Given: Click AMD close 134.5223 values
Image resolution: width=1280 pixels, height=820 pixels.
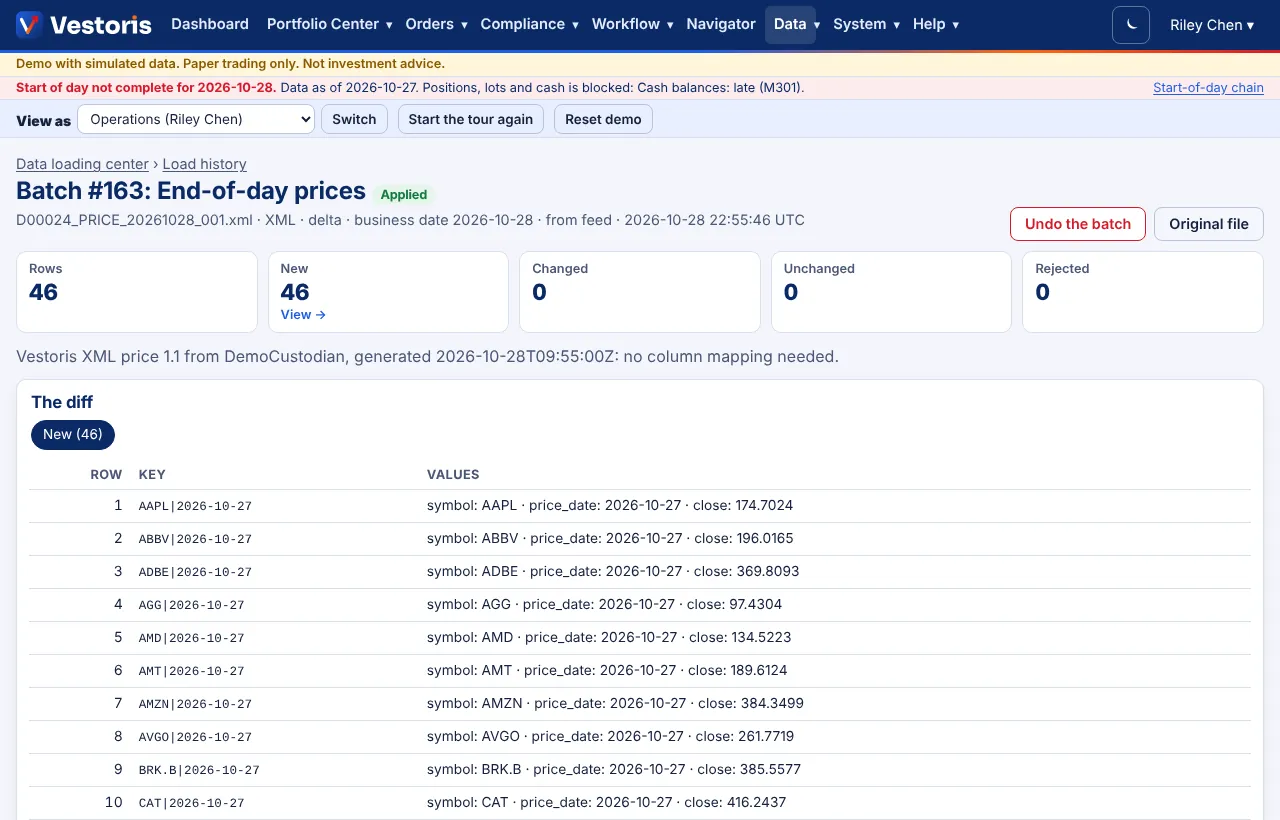Looking at the screenshot, I should (x=609, y=637).
